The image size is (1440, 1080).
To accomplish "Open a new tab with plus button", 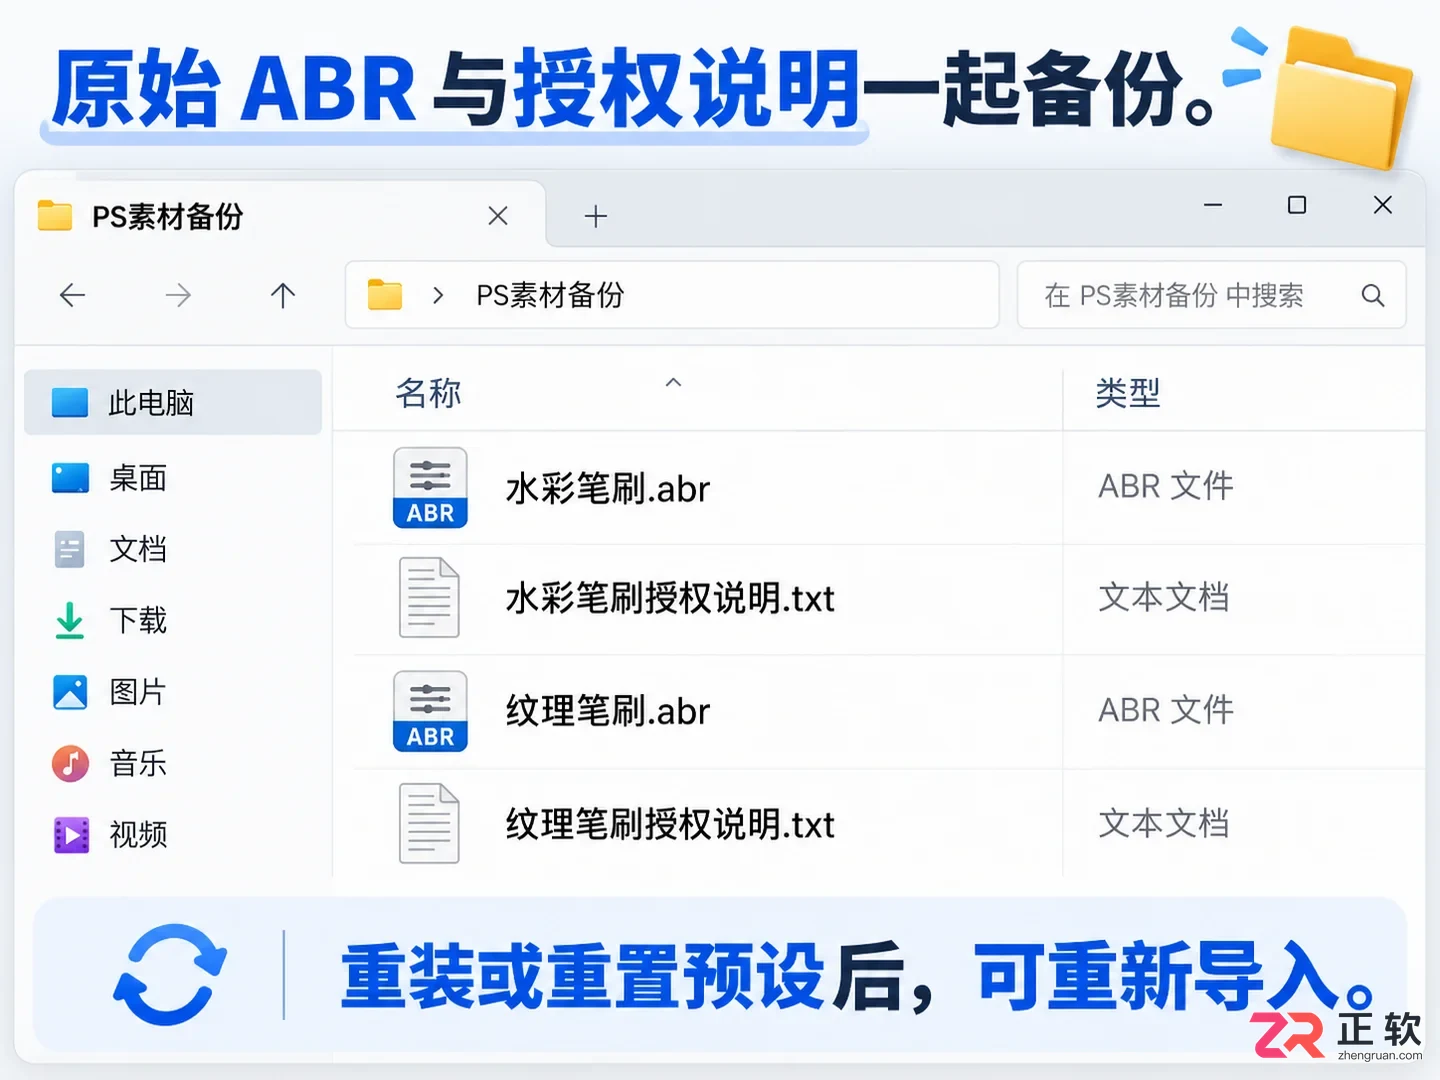I will pyautogui.click(x=596, y=216).
